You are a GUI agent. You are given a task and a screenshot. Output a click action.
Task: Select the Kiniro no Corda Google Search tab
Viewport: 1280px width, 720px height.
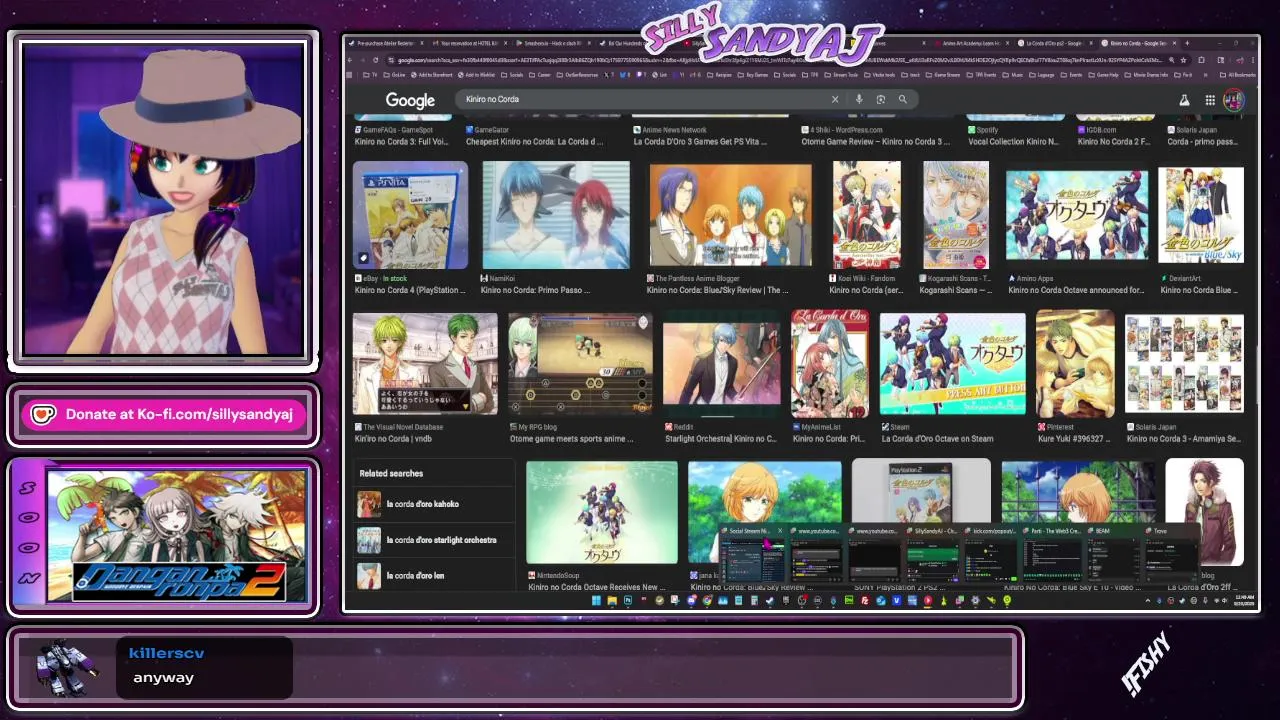(1138, 43)
